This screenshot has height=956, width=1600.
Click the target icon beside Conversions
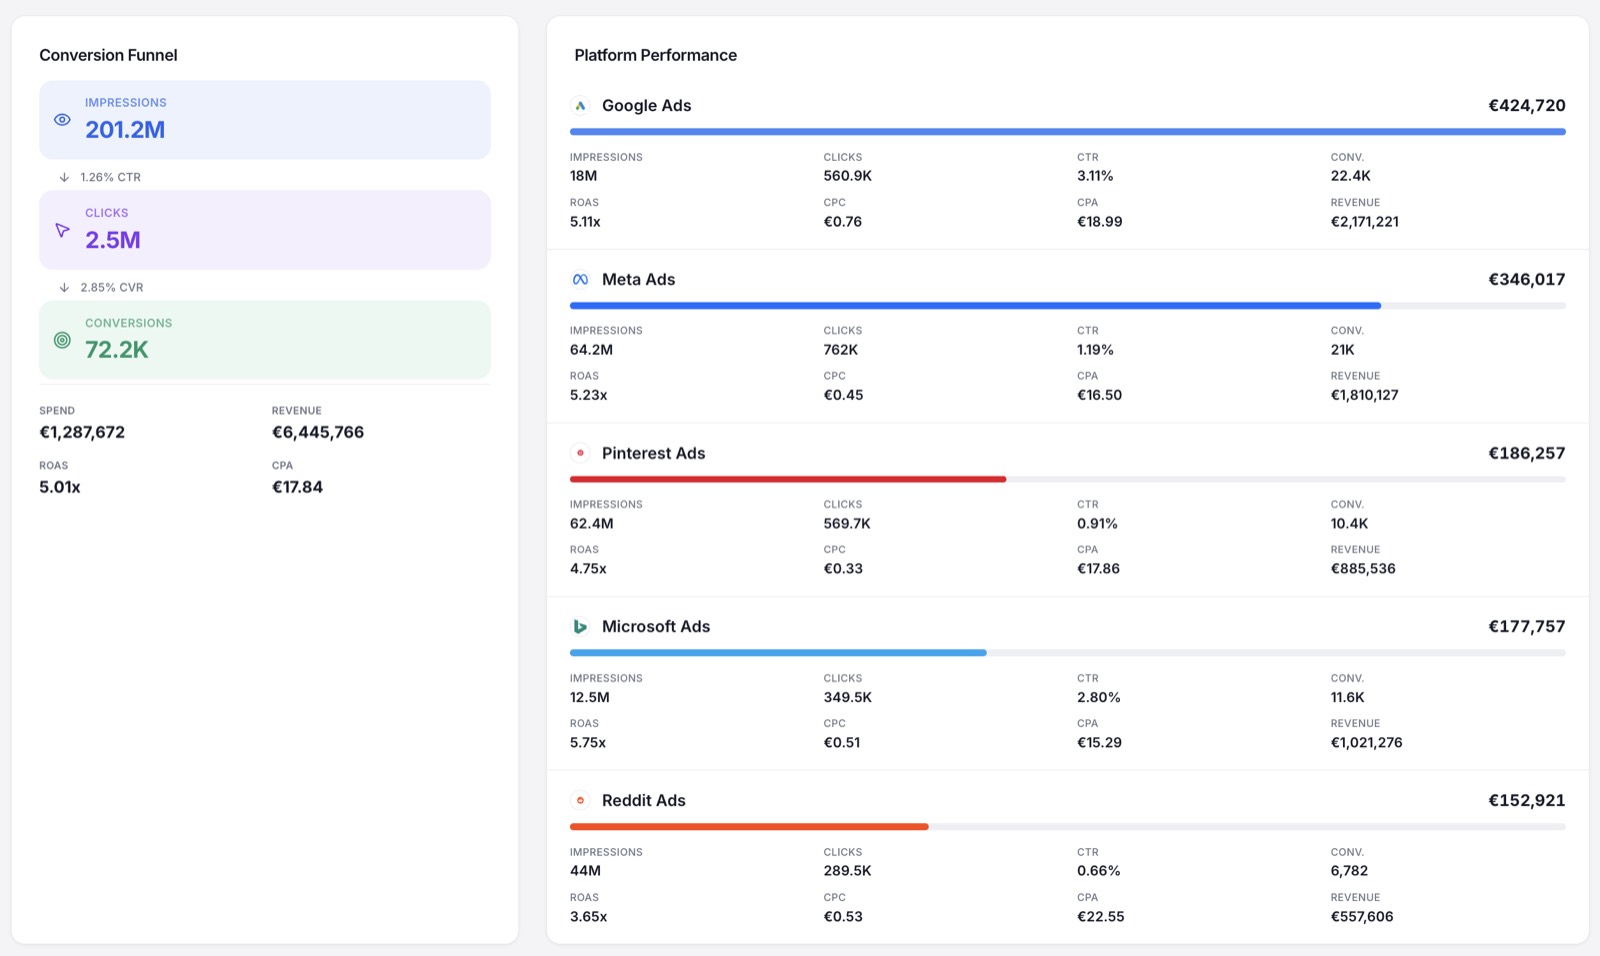tap(62, 340)
